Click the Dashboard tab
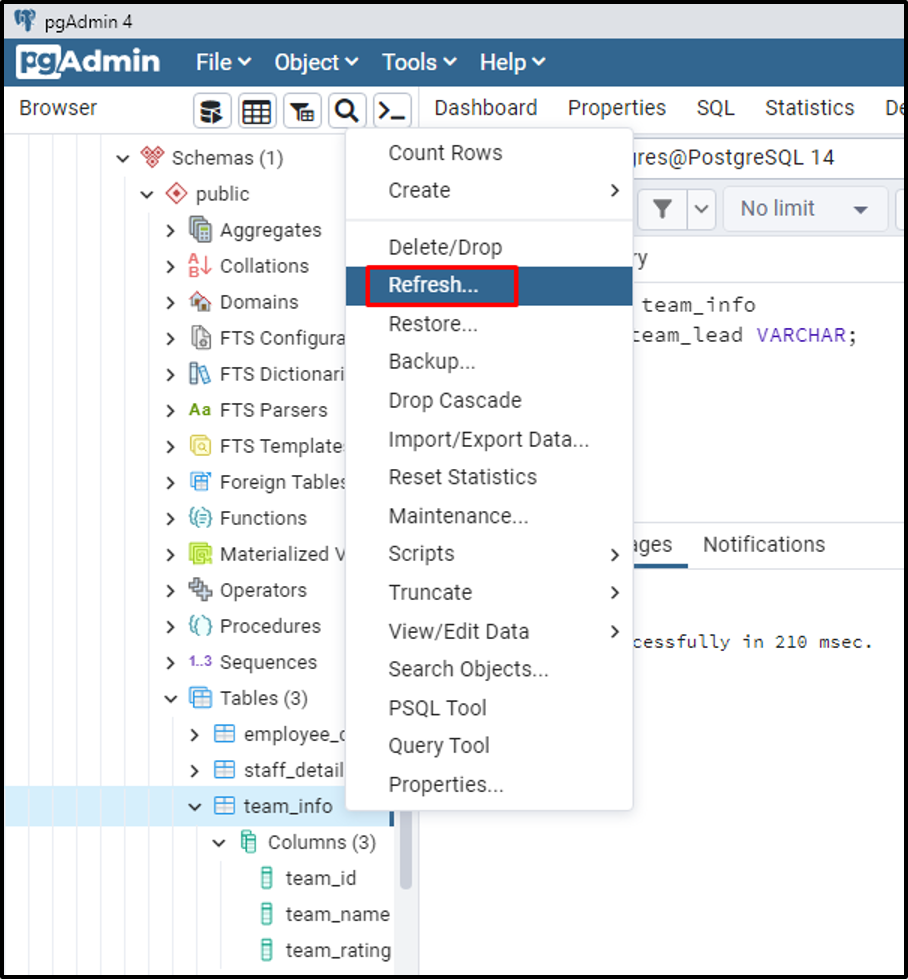This screenshot has width=908, height=980. click(485, 107)
